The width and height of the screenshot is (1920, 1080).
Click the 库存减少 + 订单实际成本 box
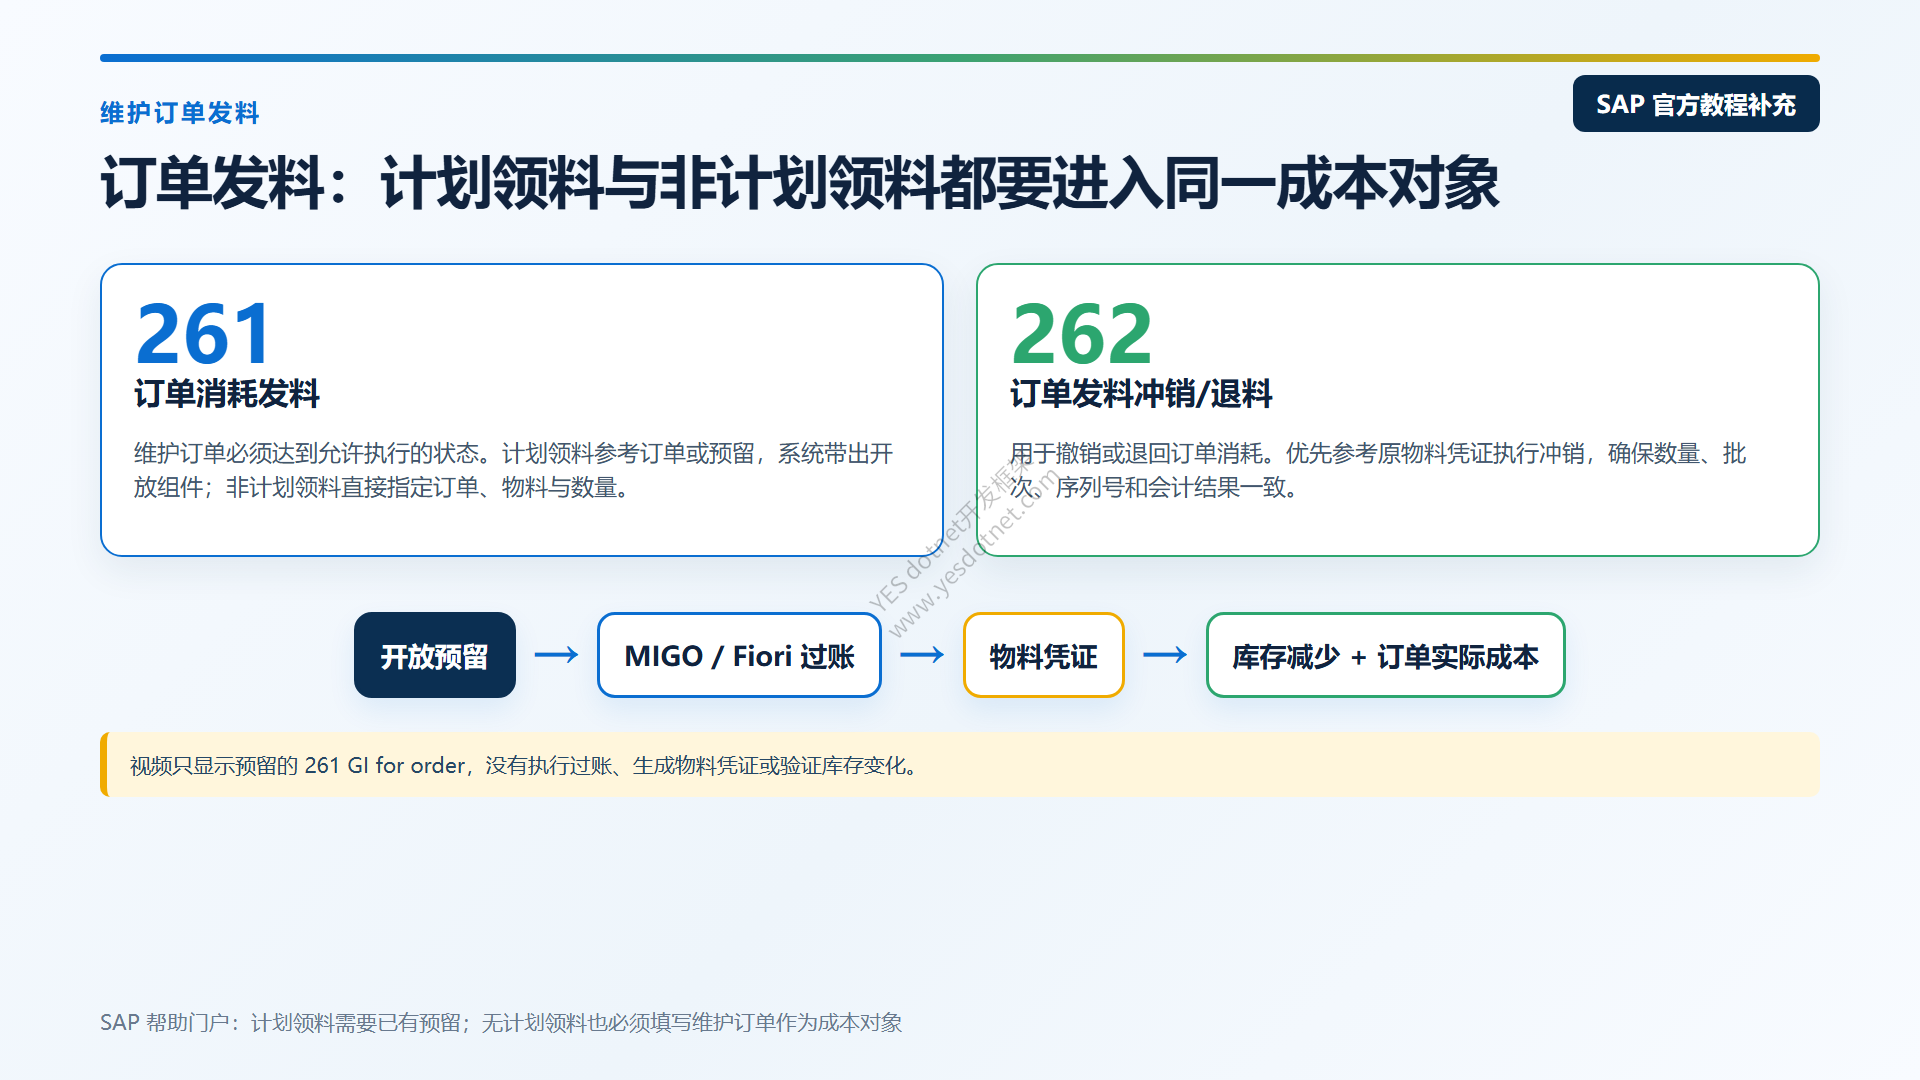tap(1385, 655)
